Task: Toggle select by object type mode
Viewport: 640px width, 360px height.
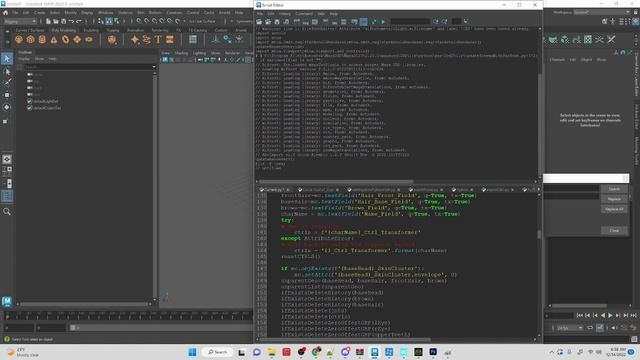Action: click(109, 21)
